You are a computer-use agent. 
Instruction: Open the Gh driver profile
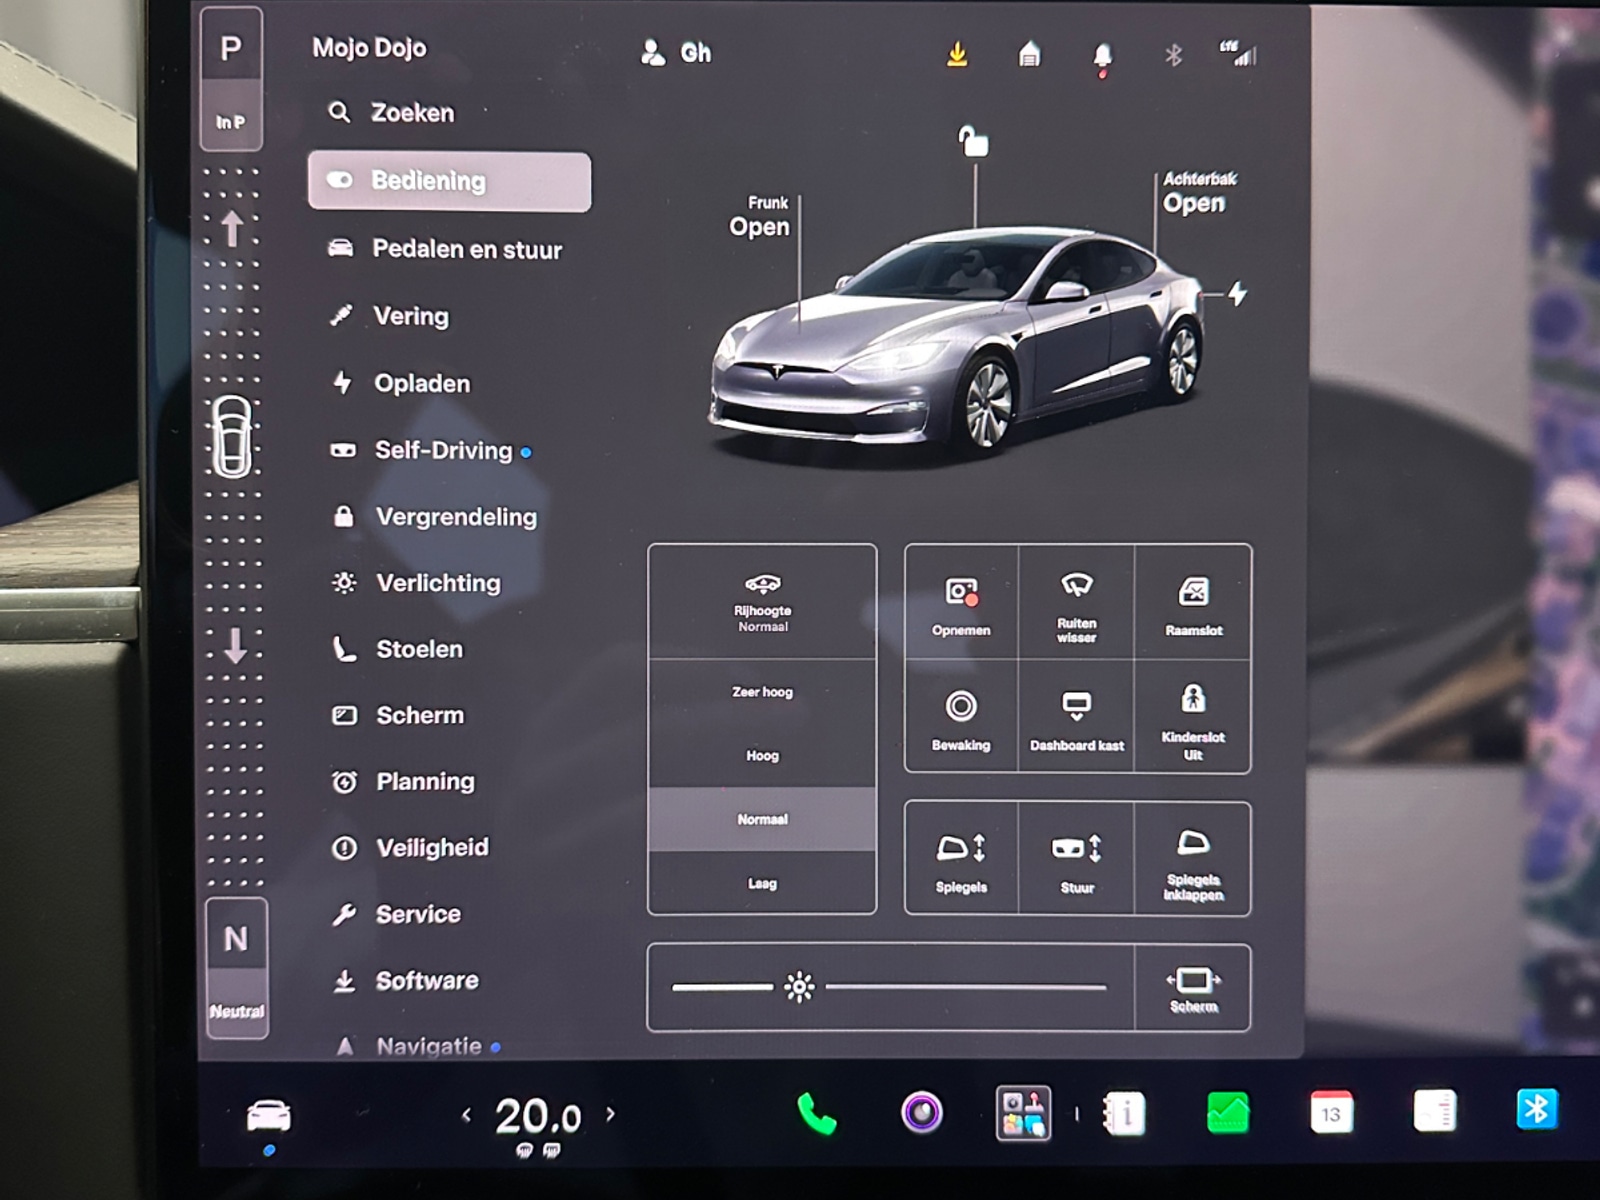click(676, 53)
